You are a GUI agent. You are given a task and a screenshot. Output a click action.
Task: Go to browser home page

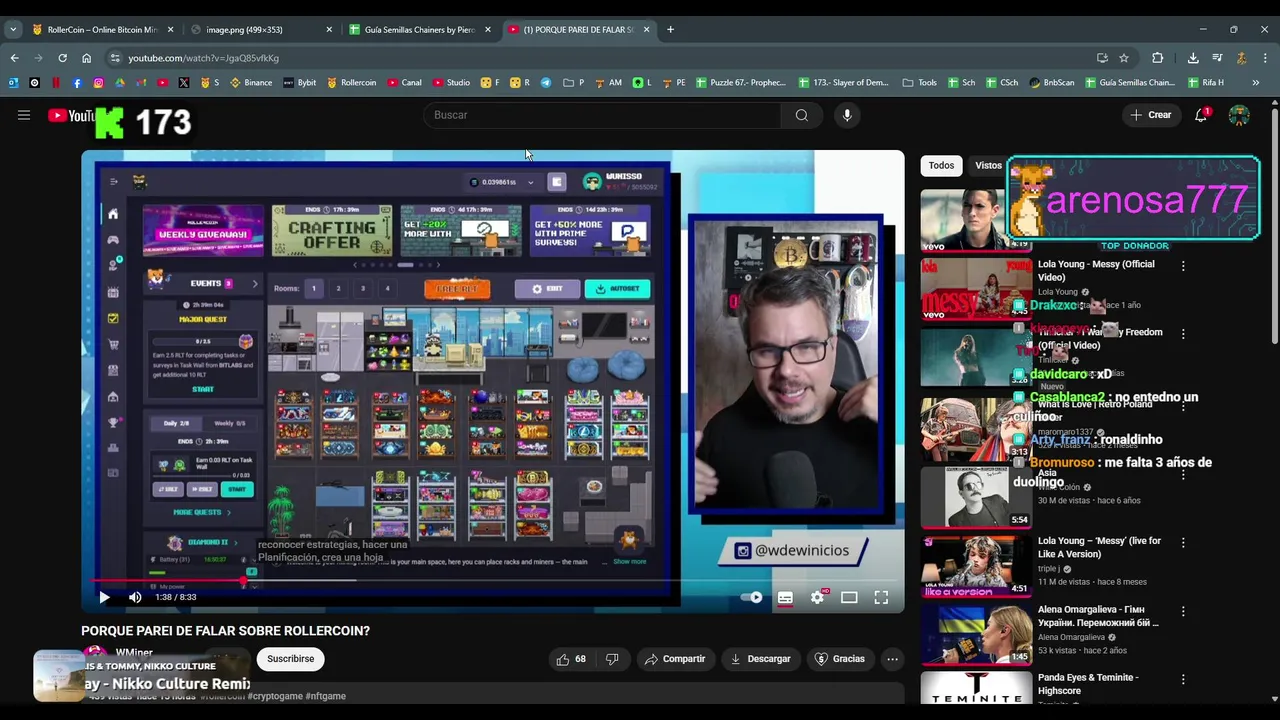86,58
